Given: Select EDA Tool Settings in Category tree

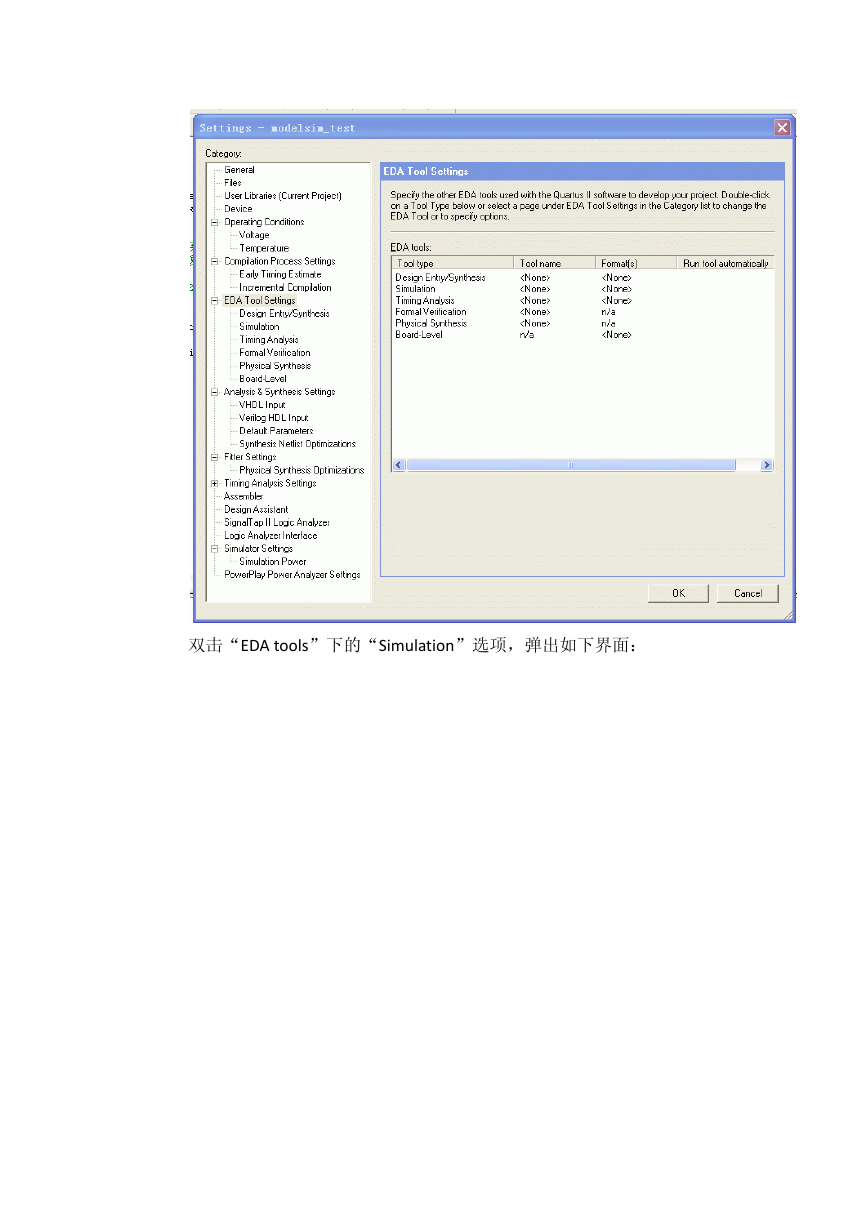Looking at the screenshot, I should (260, 300).
